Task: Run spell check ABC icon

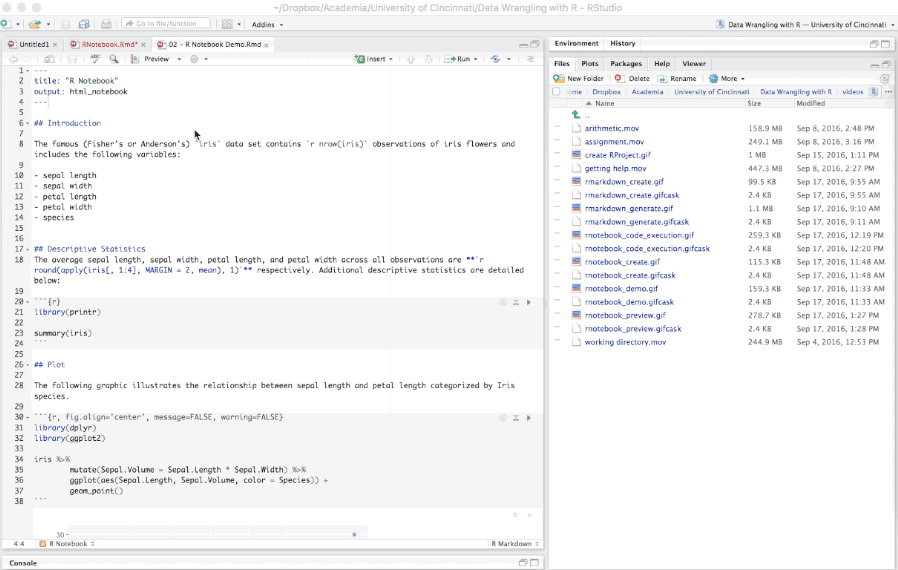Action: click(95, 58)
